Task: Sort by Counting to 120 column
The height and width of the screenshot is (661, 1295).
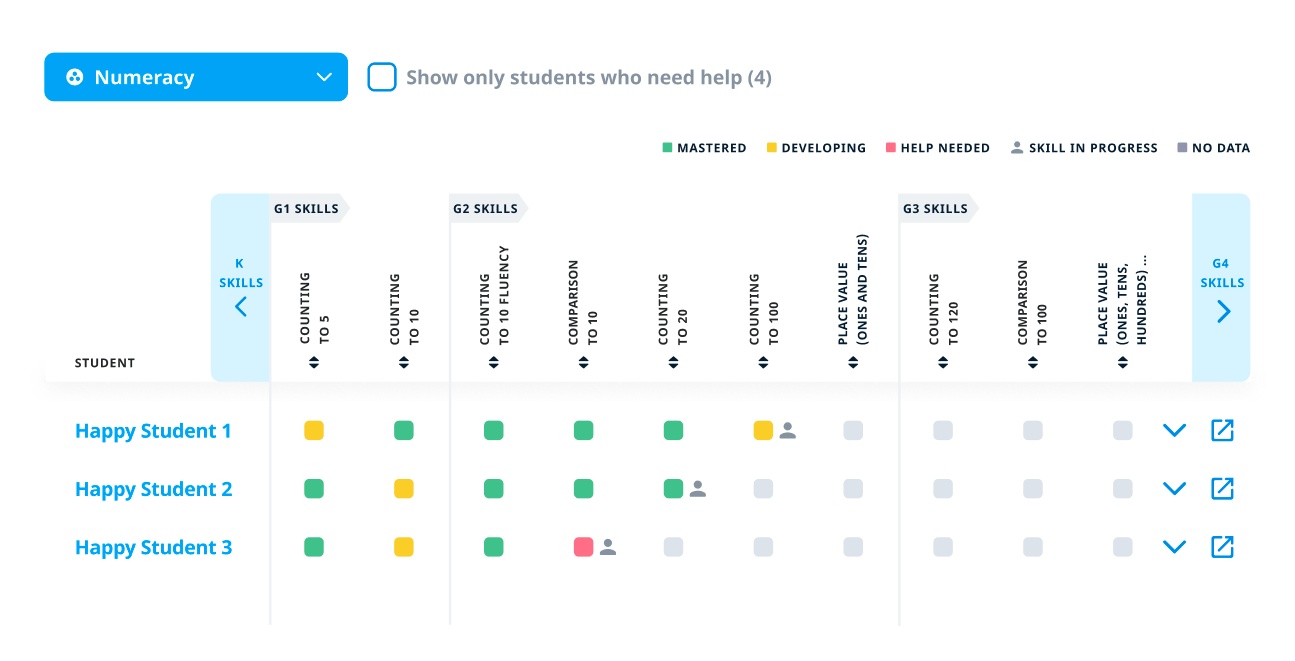Action: (x=943, y=363)
